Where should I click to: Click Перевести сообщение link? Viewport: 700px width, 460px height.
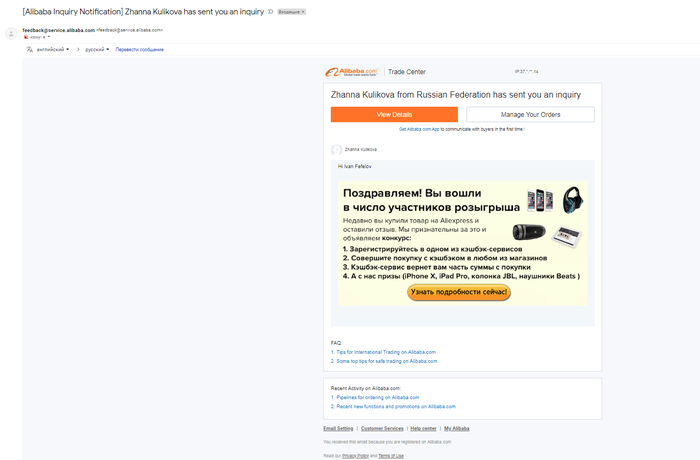tap(140, 50)
